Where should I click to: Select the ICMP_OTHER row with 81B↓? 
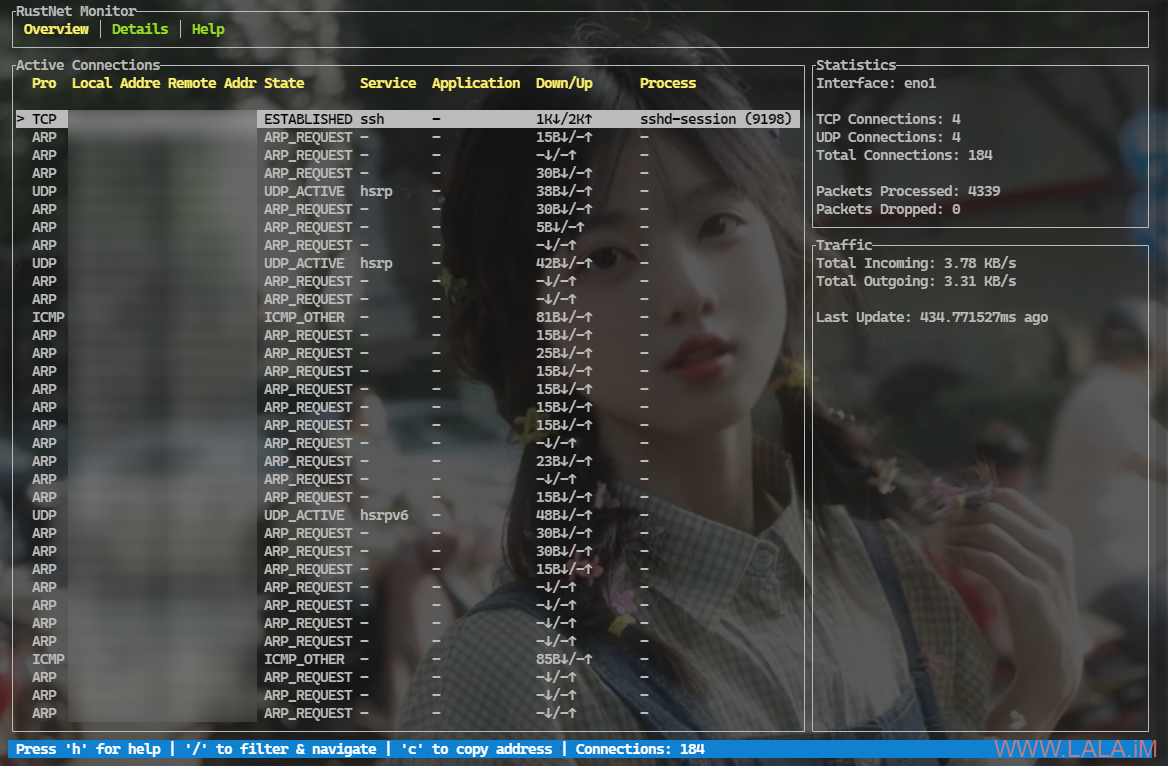[x=407, y=317]
